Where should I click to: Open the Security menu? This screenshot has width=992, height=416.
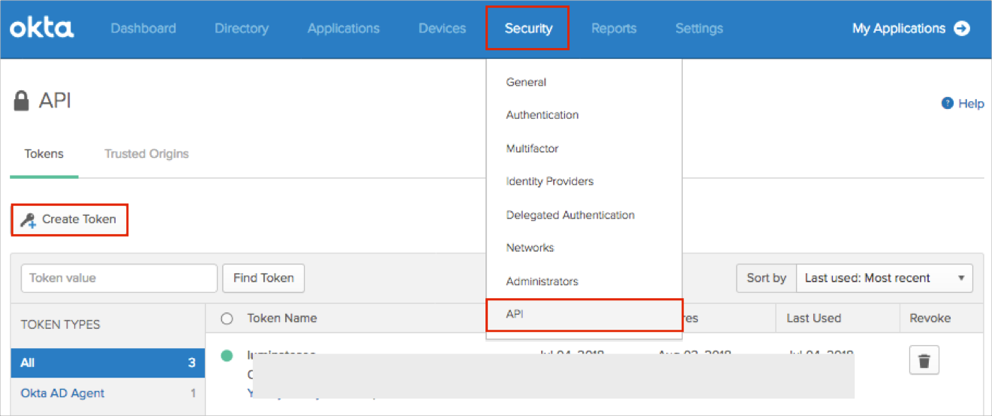coord(528,29)
